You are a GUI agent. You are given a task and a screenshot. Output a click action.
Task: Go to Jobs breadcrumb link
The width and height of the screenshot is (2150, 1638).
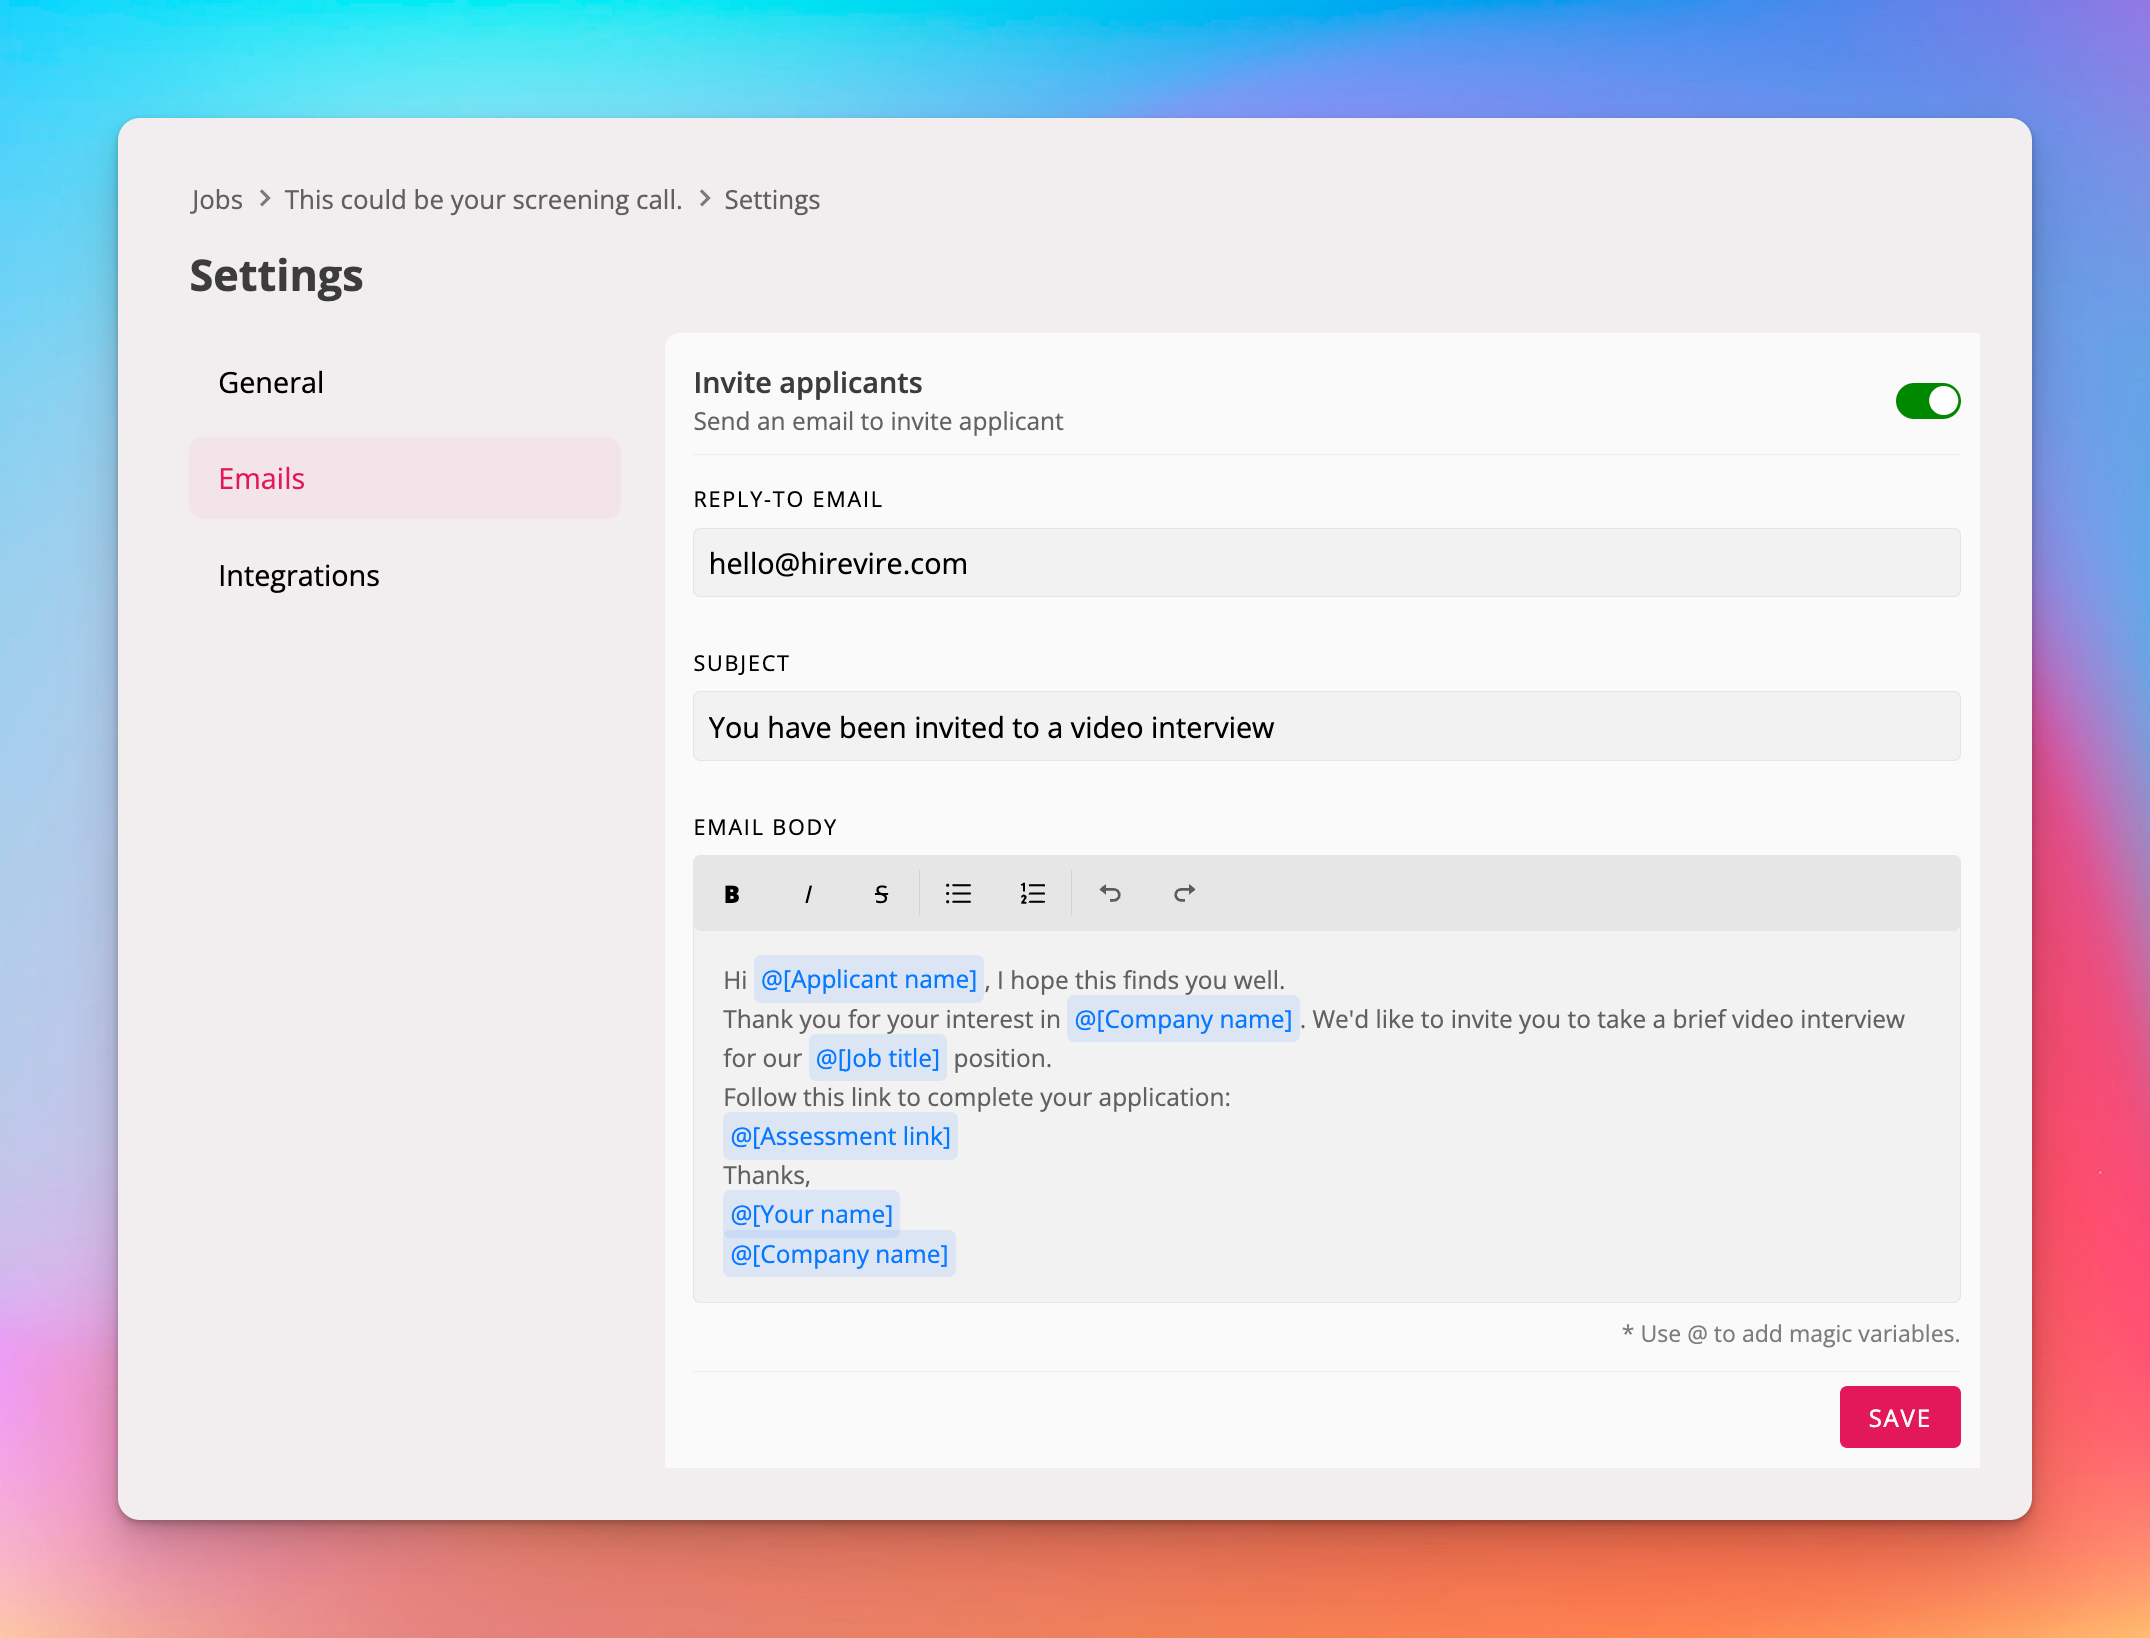217,200
